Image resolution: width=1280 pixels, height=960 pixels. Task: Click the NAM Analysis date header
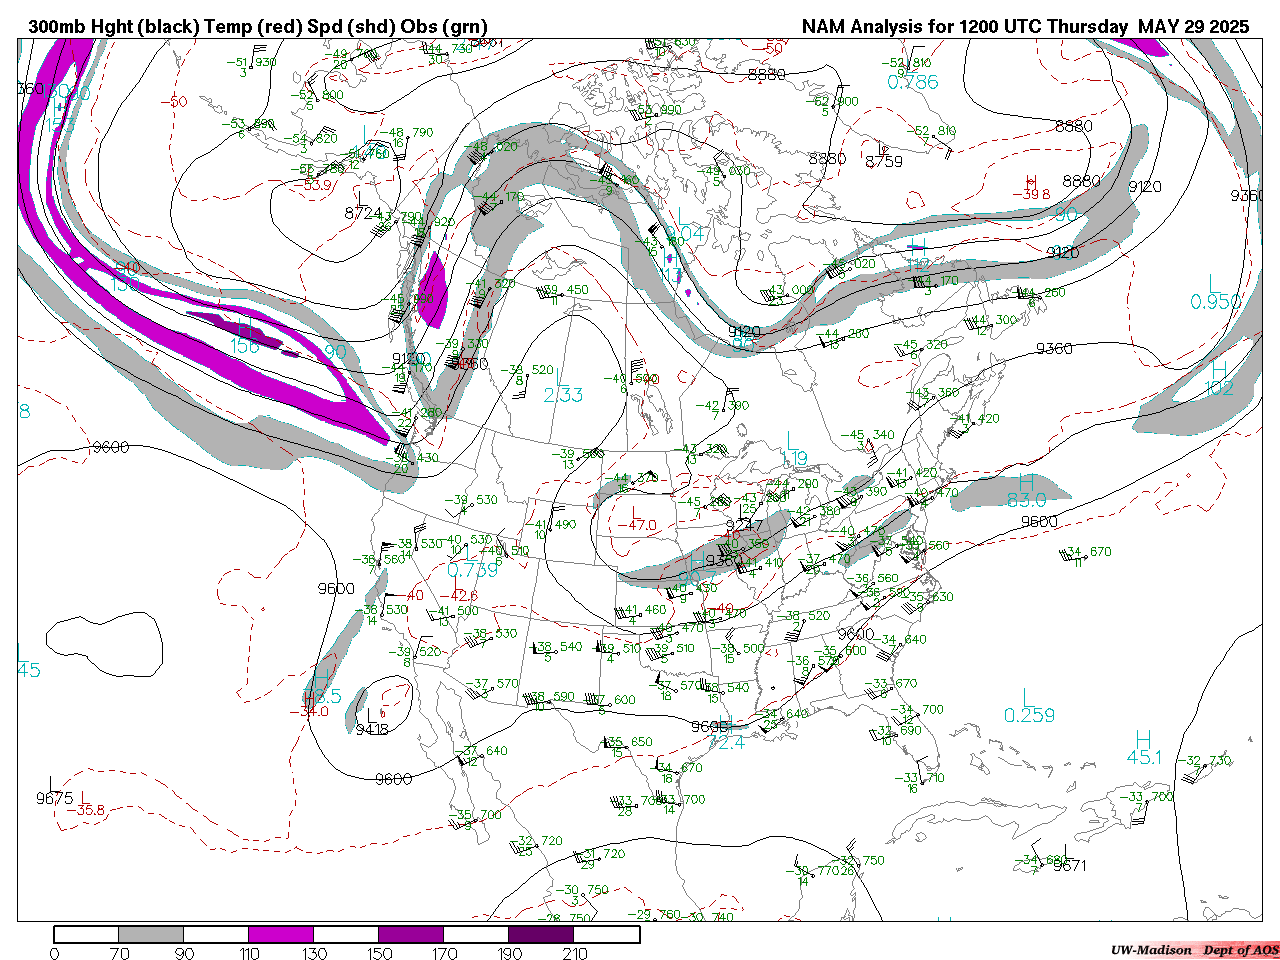click(1025, 27)
